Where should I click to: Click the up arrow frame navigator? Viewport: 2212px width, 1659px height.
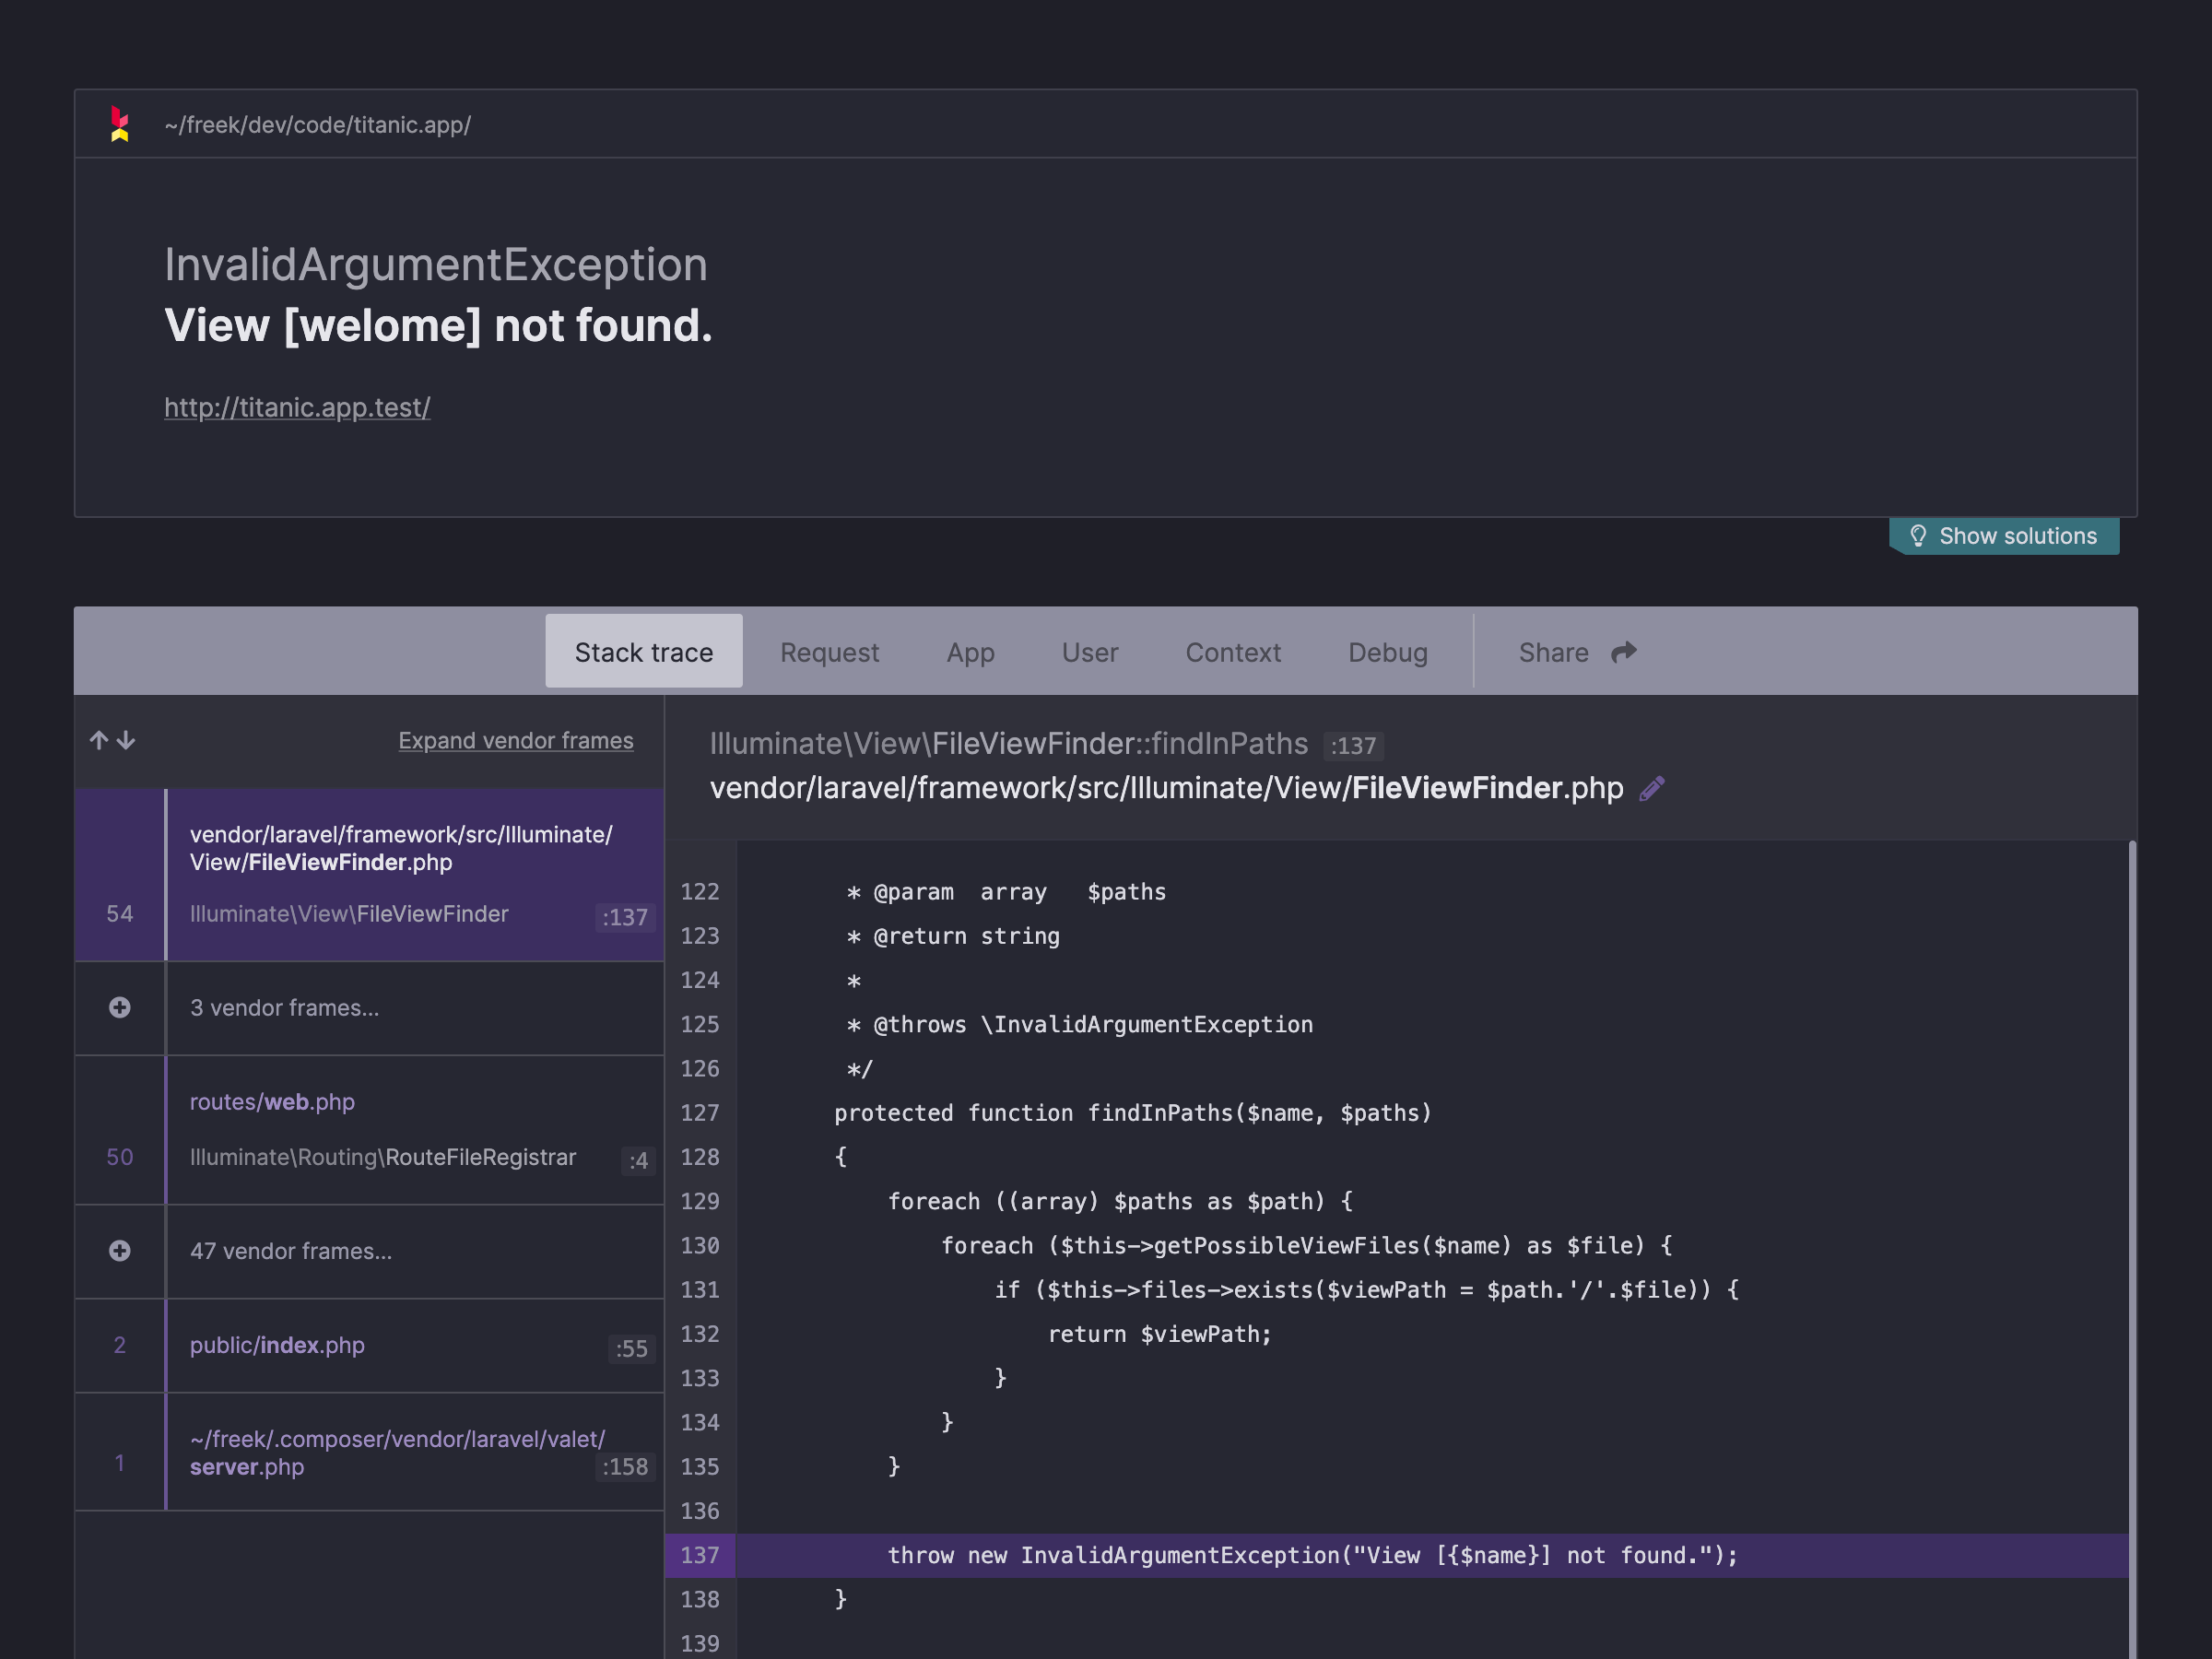[x=98, y=740]
